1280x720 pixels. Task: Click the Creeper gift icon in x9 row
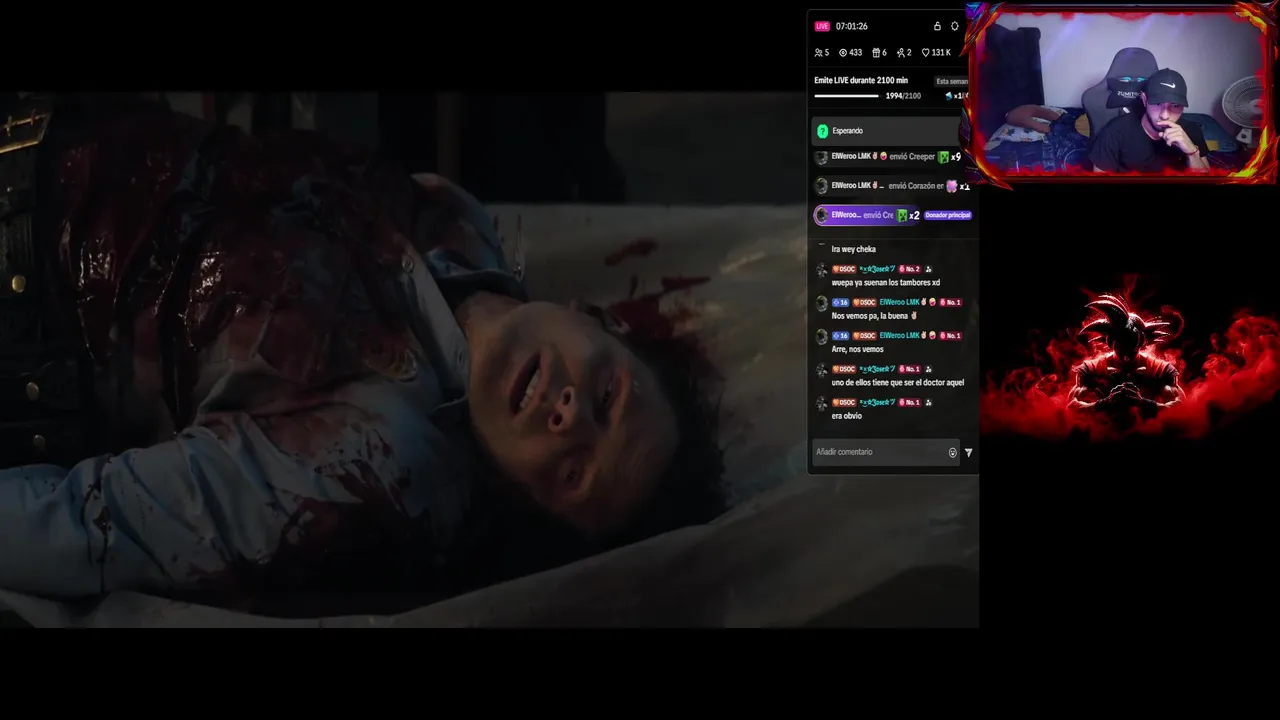coord(943,157)
